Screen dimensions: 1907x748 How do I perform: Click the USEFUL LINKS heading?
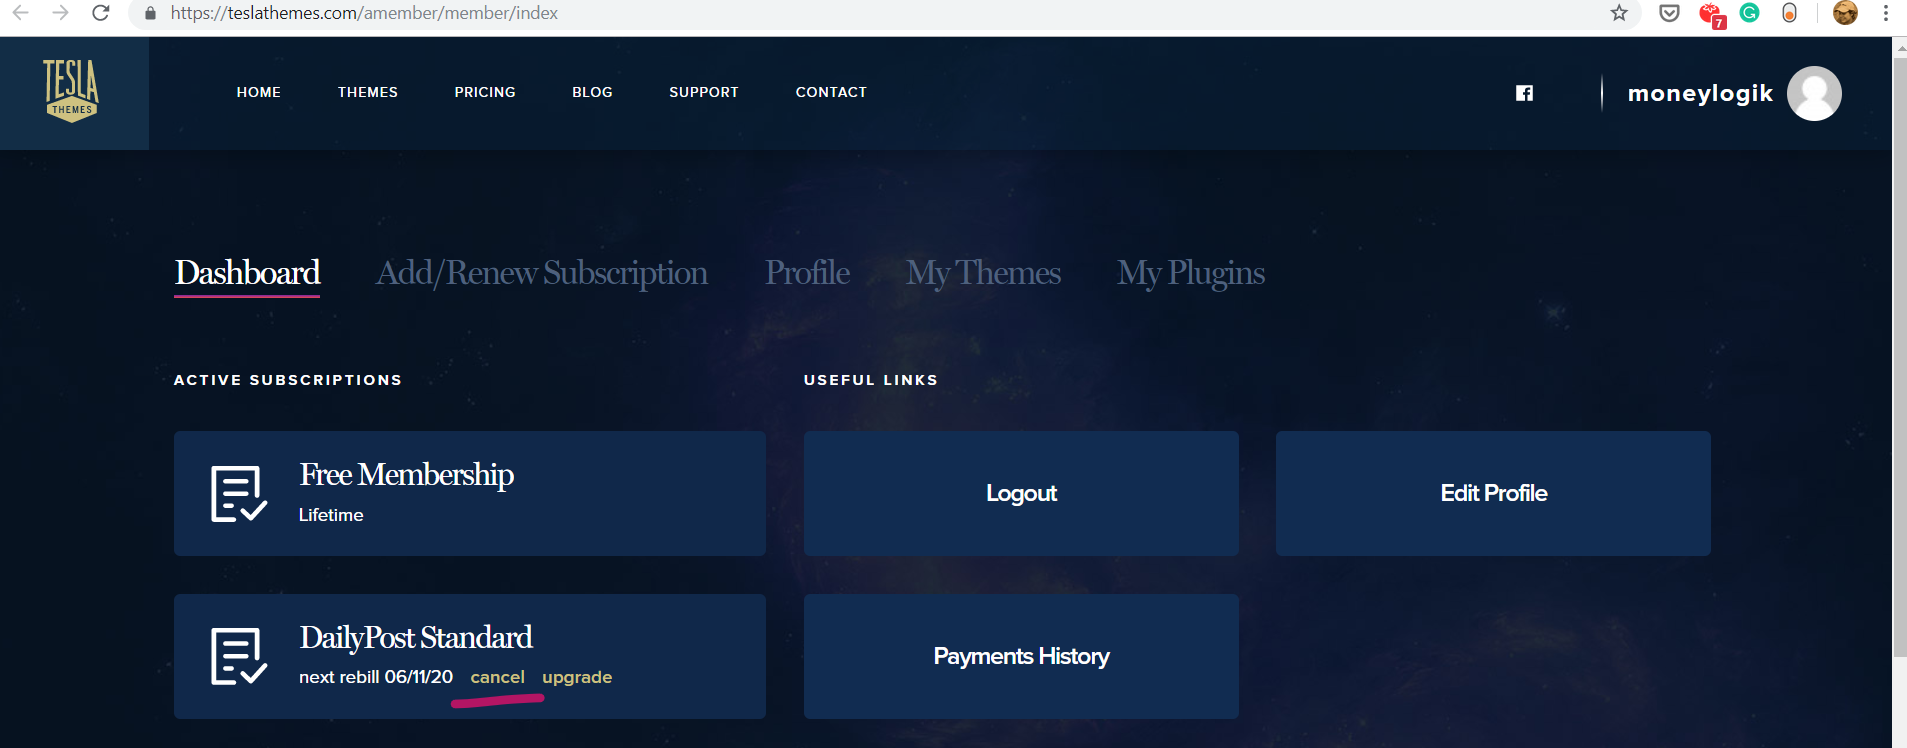click(871, 380)
